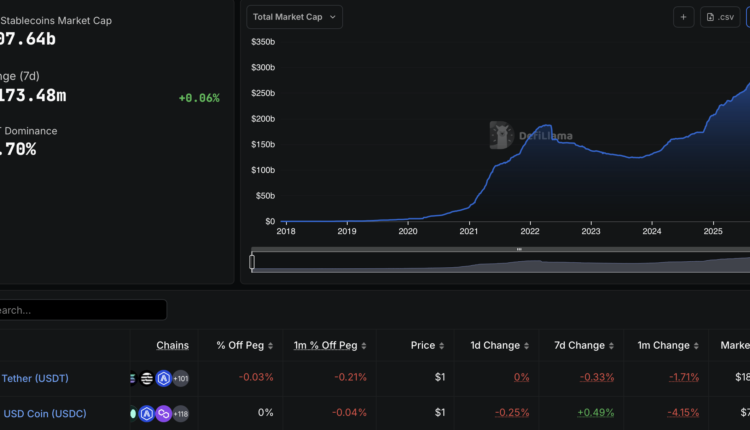This screenshot has width=750, height=430.
Task: Open the Tether (USDT) page
Action: tap(35, 378)
